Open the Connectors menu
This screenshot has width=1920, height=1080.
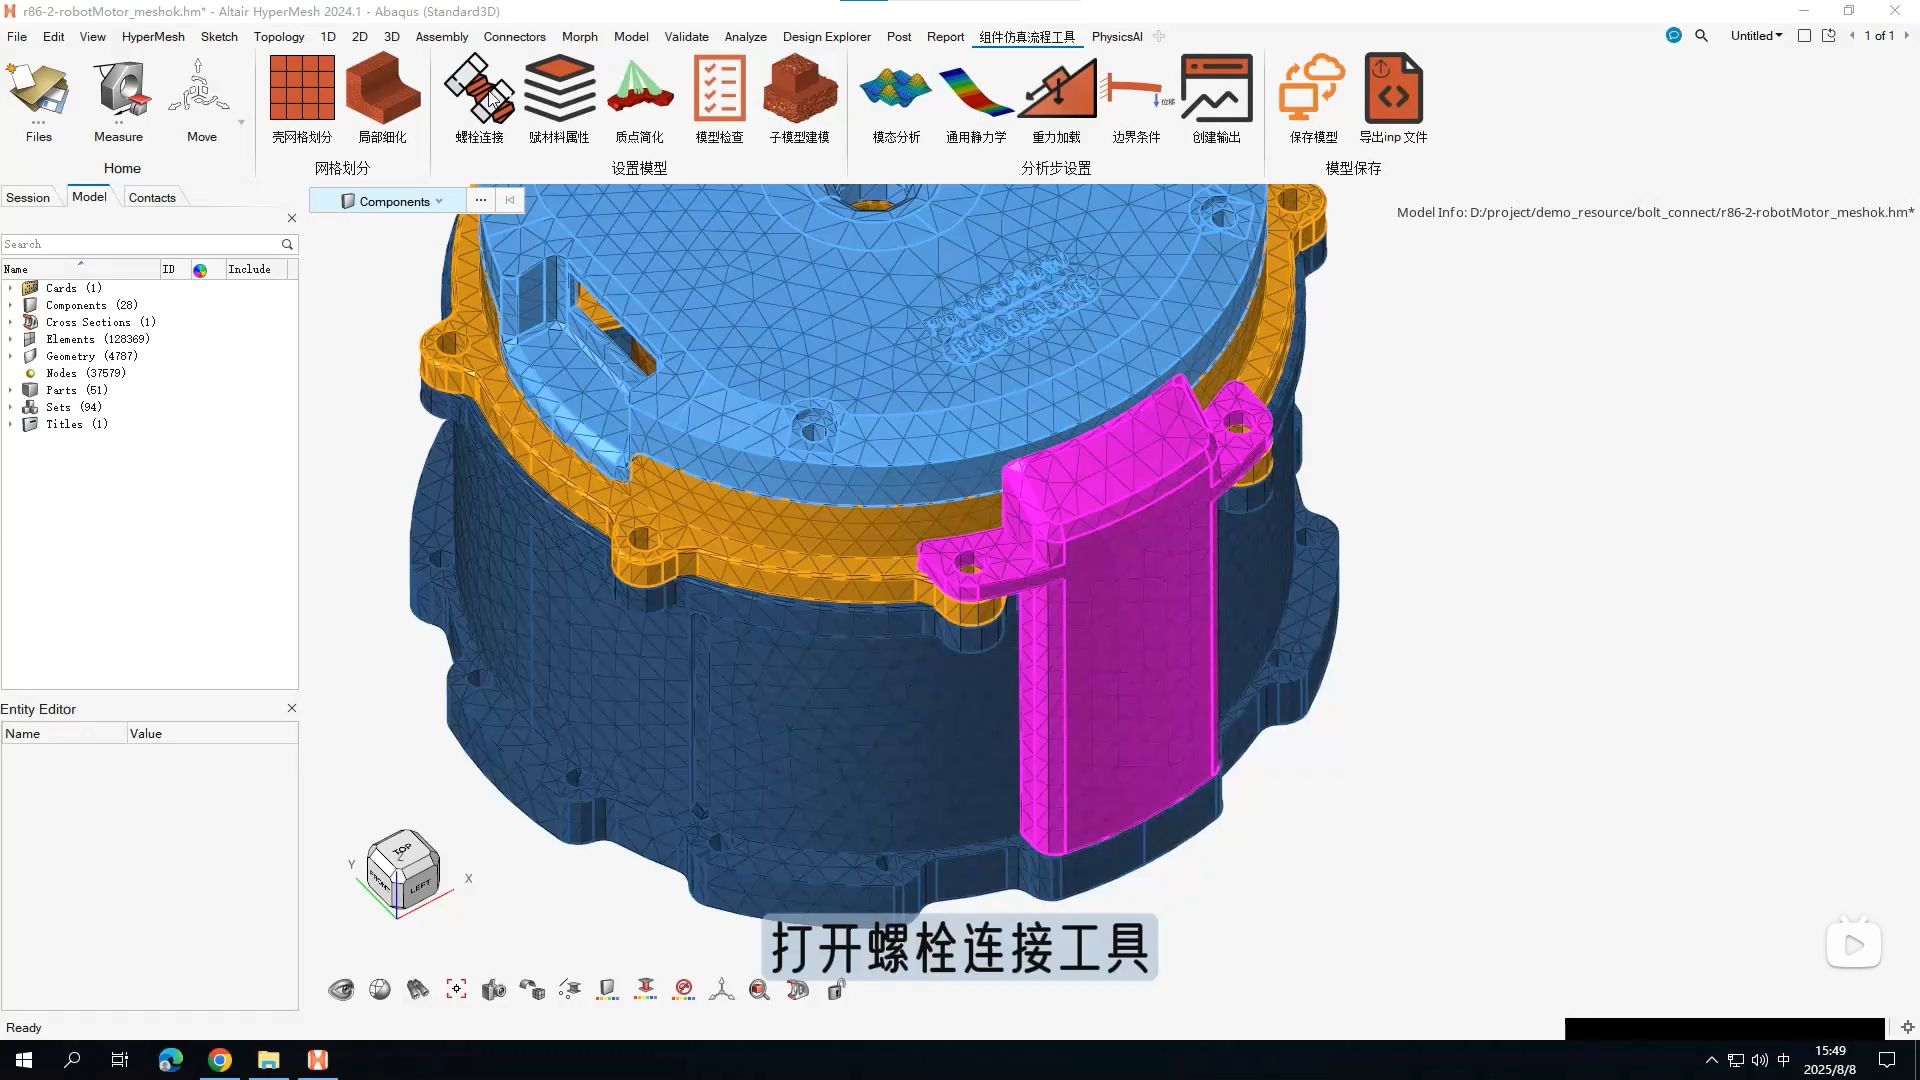click(514, 37)
